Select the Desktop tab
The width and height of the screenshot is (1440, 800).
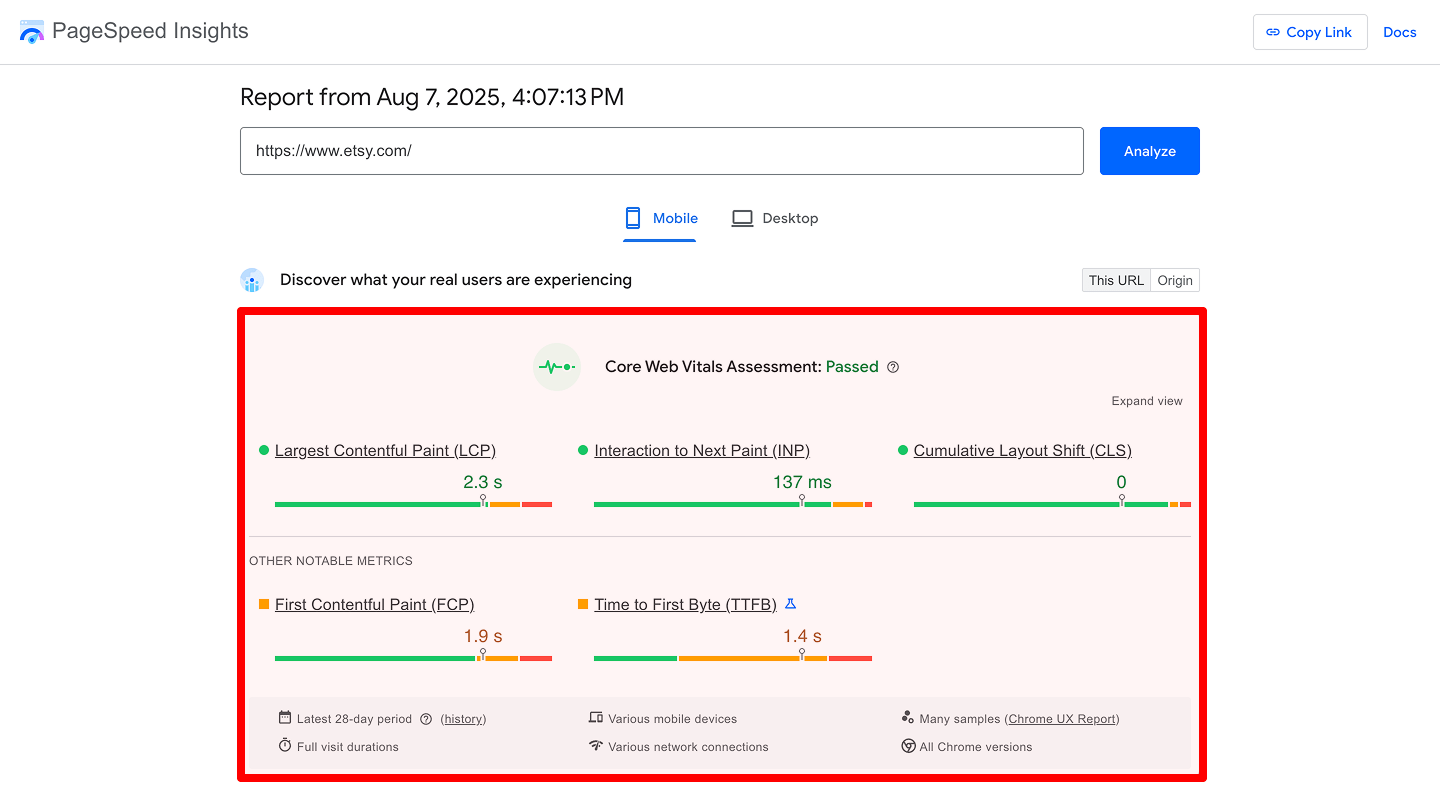pos(775,218)
